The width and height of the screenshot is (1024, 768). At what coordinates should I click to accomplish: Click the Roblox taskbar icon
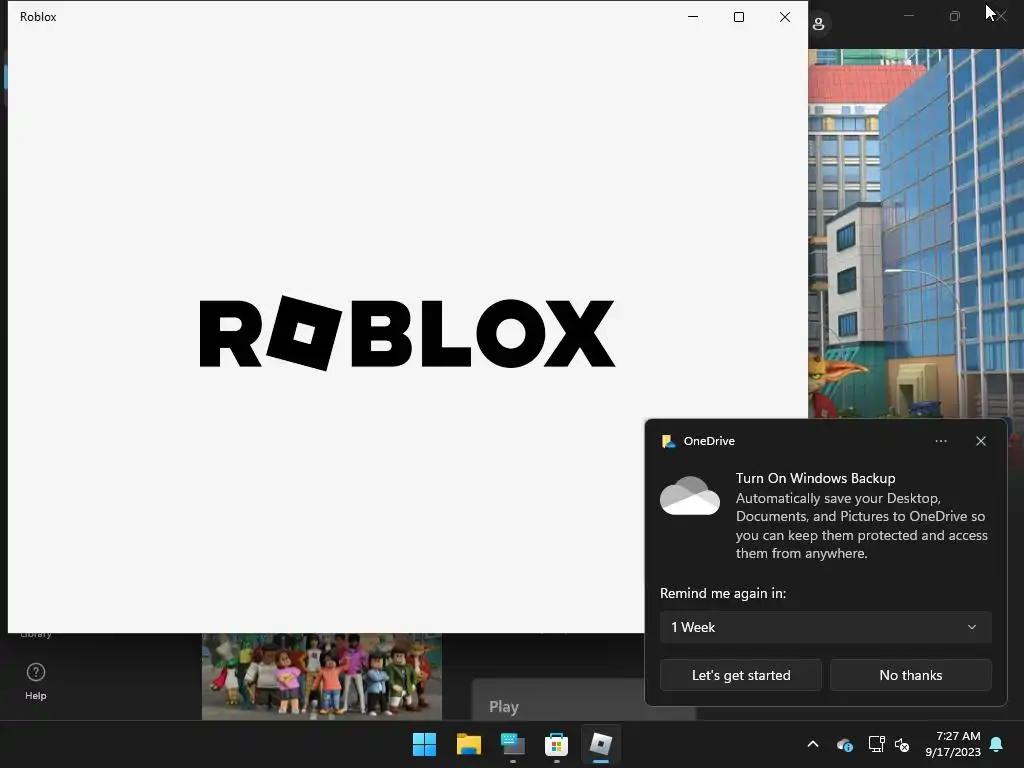click(x=600, y=744)
